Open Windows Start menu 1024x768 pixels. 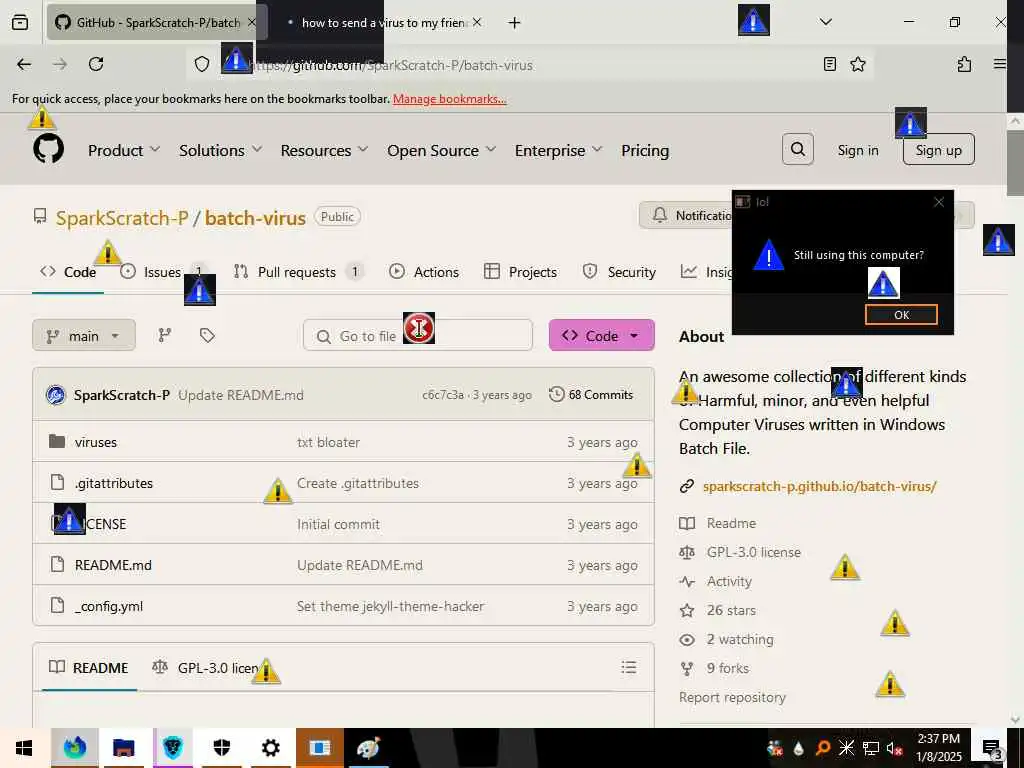(24, 748)
